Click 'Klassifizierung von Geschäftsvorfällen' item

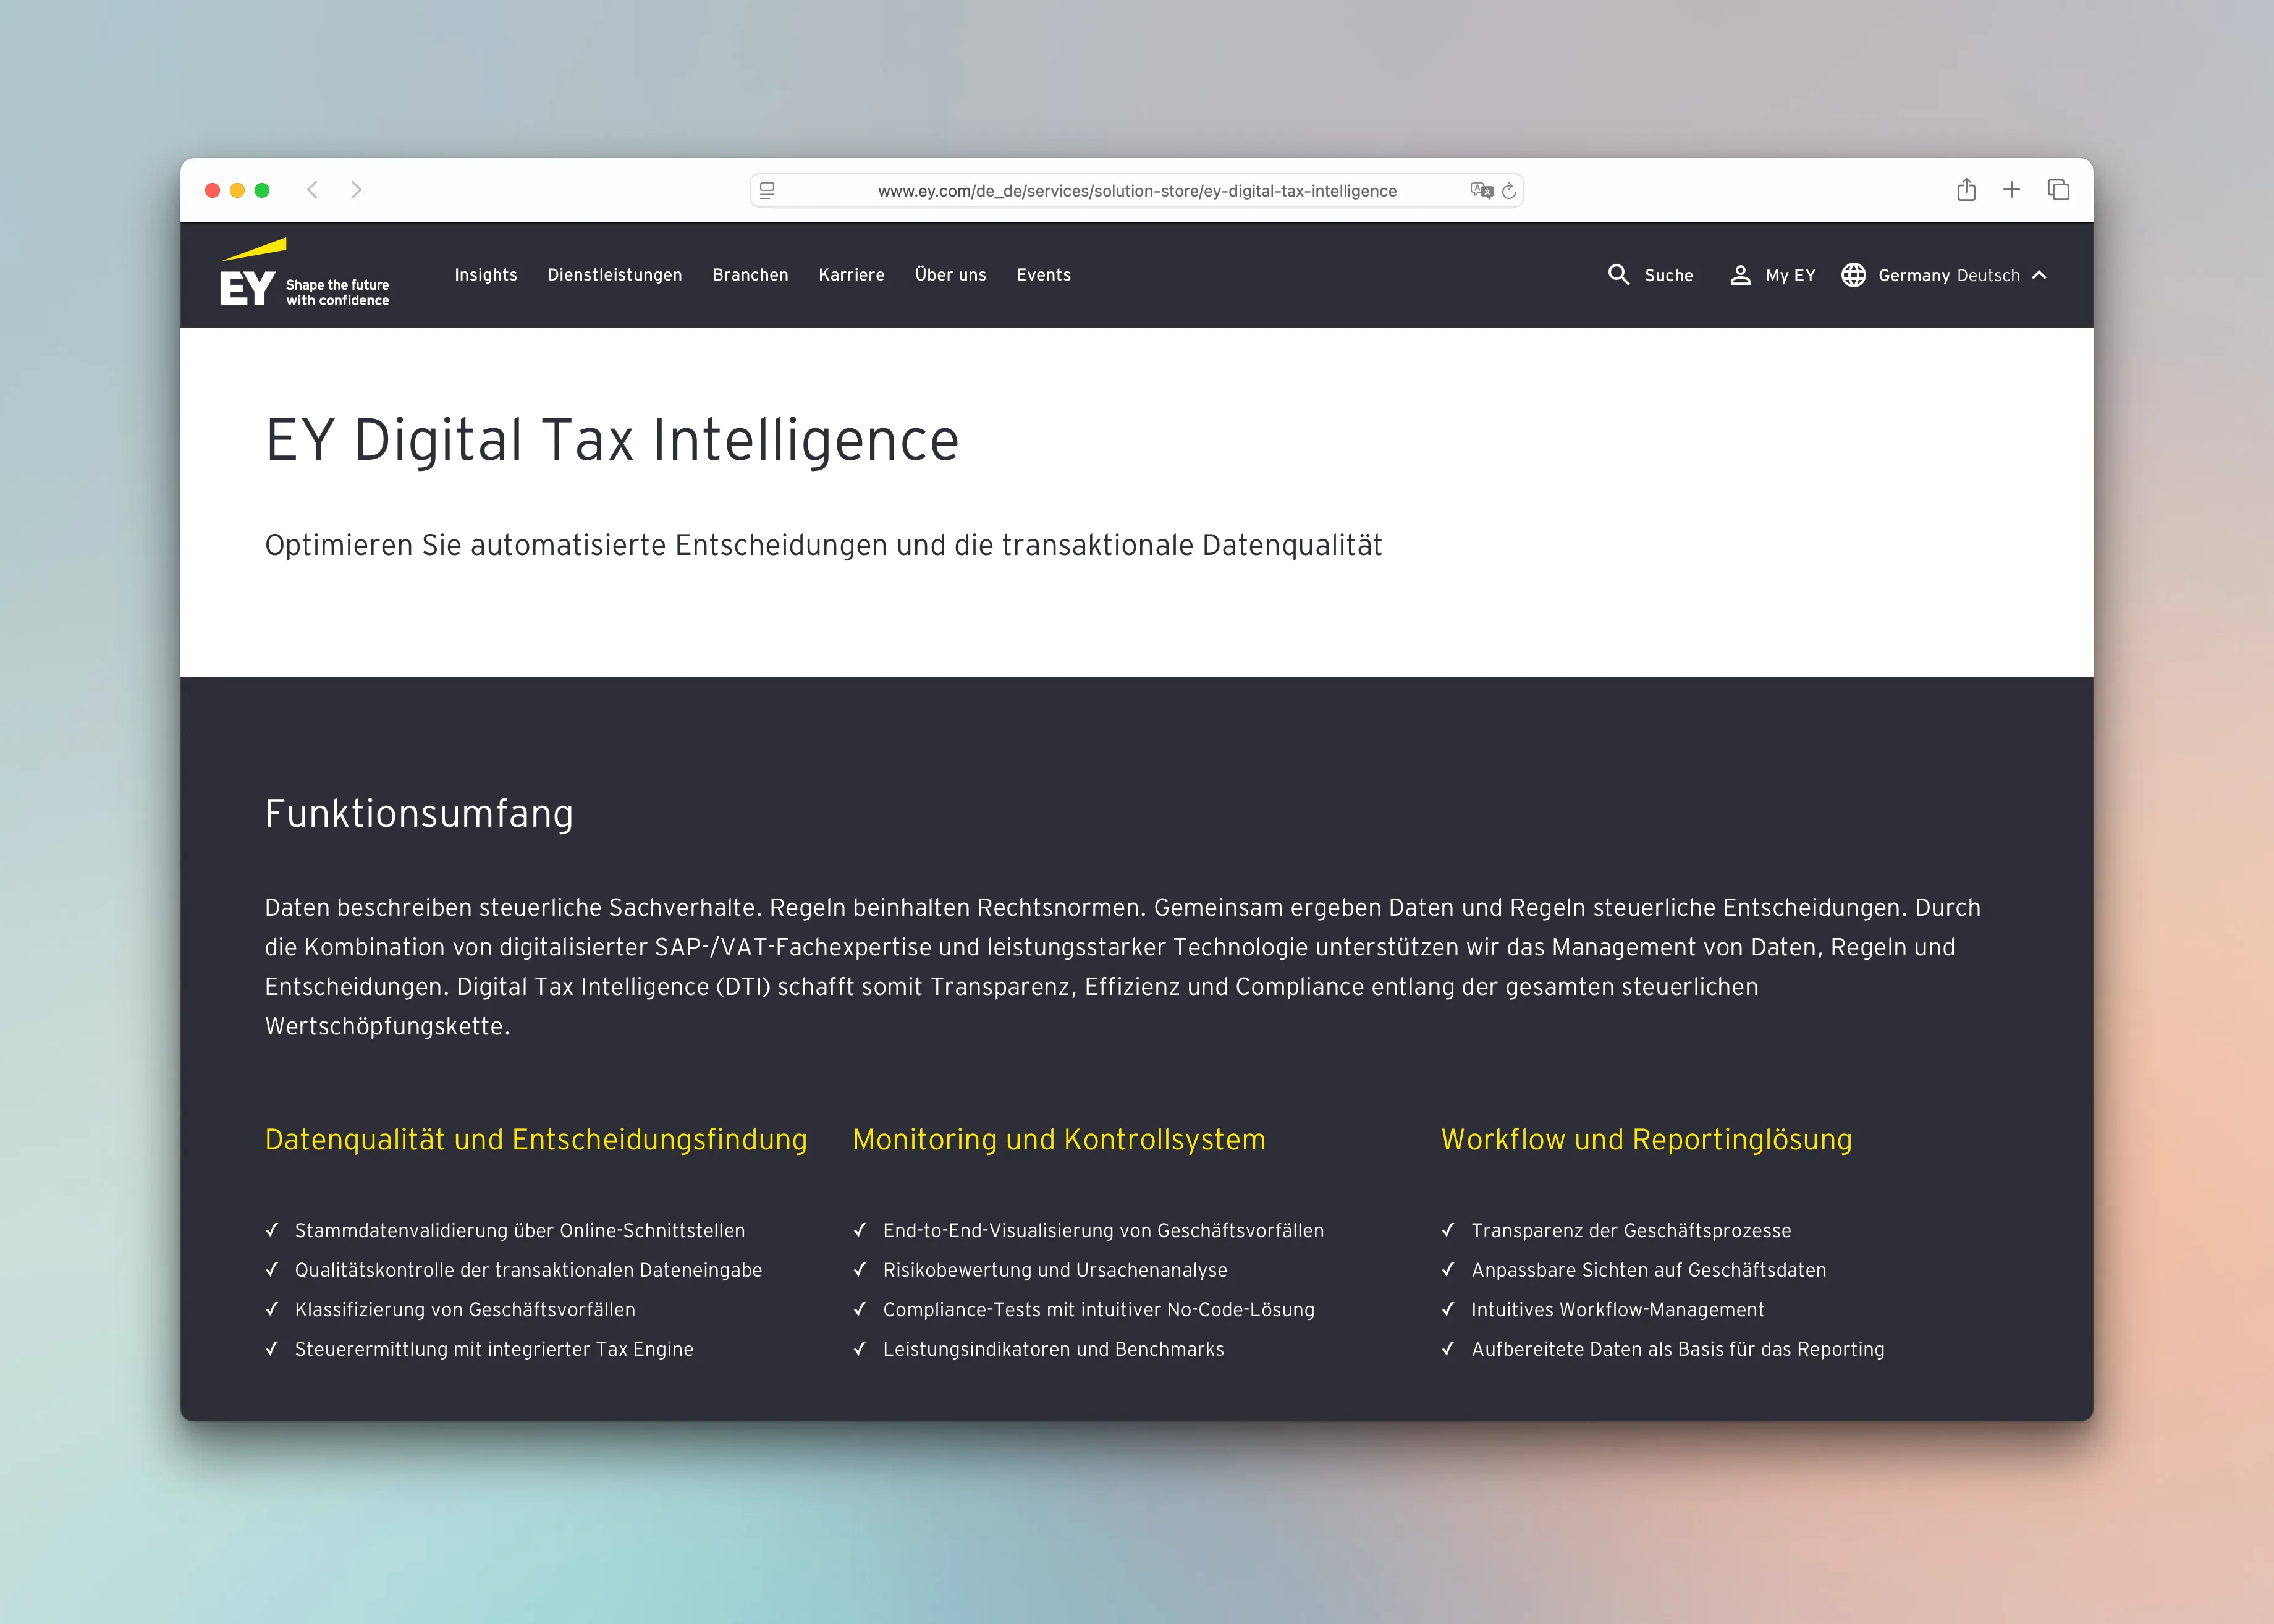click(465, 1310)
